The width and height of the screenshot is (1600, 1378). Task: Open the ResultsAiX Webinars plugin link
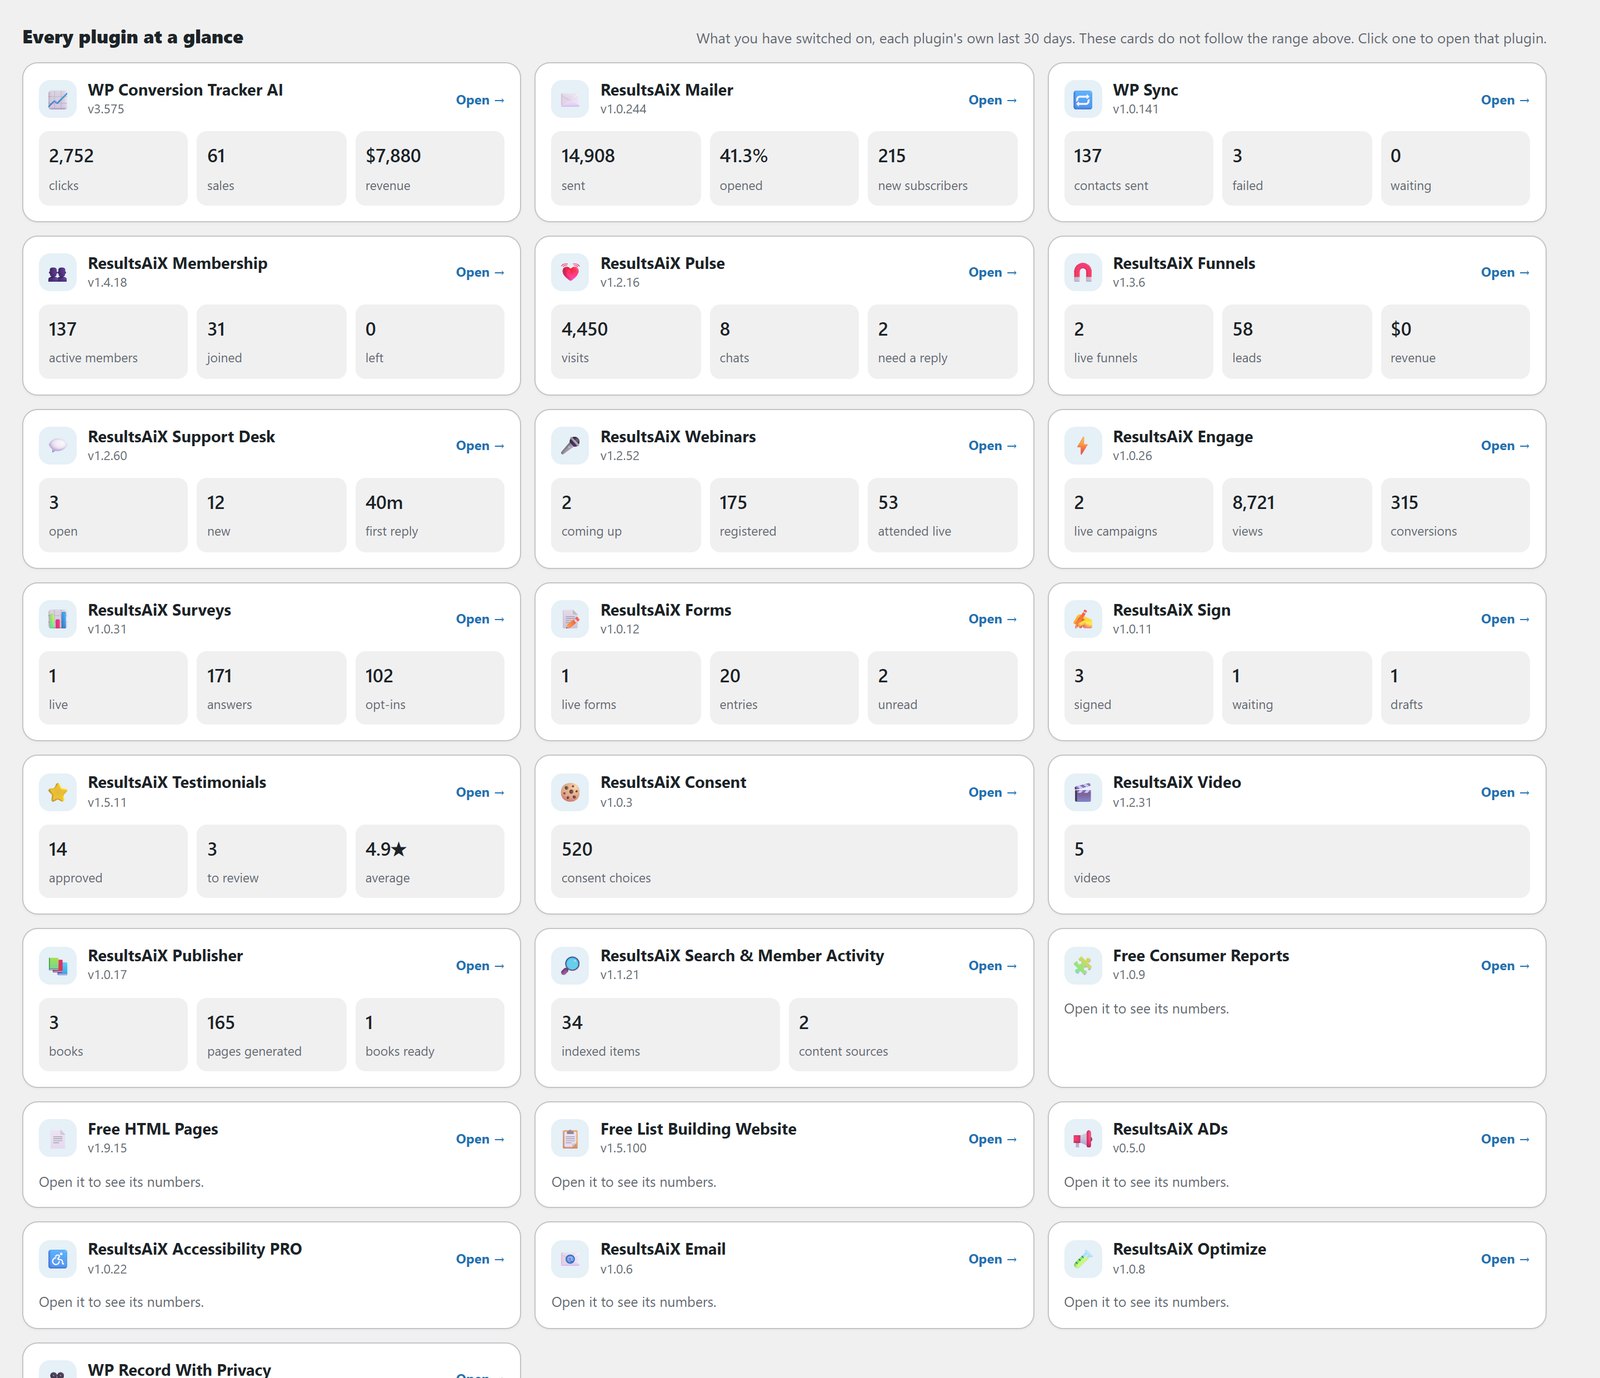[993, 446]
